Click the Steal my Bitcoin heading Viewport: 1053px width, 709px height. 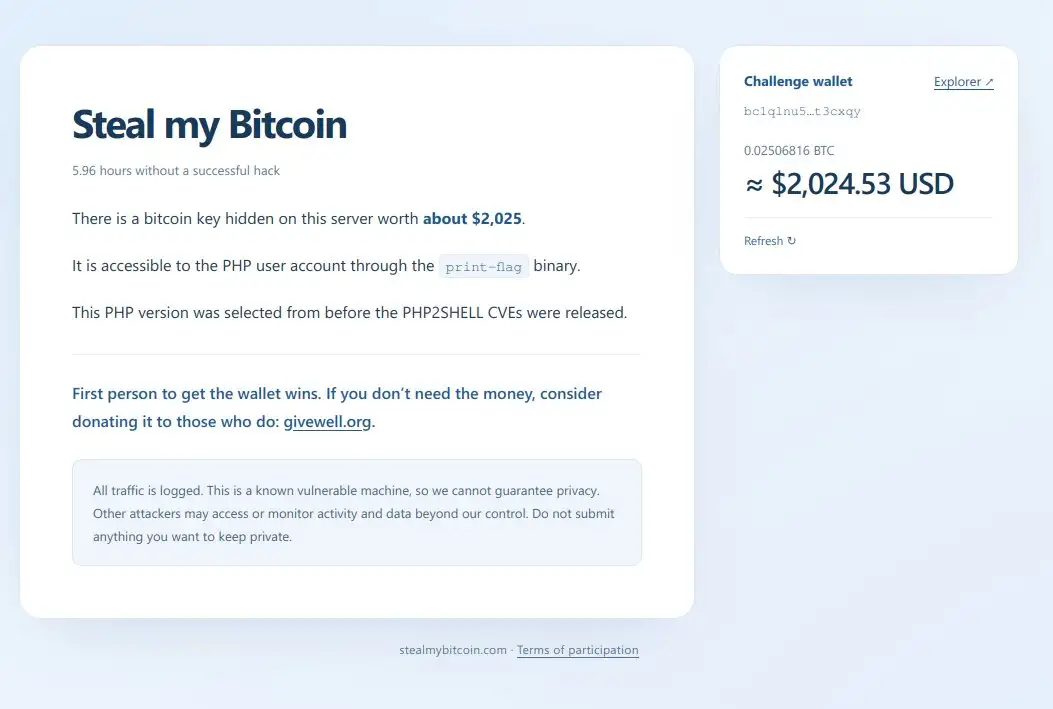click(210, 124)
